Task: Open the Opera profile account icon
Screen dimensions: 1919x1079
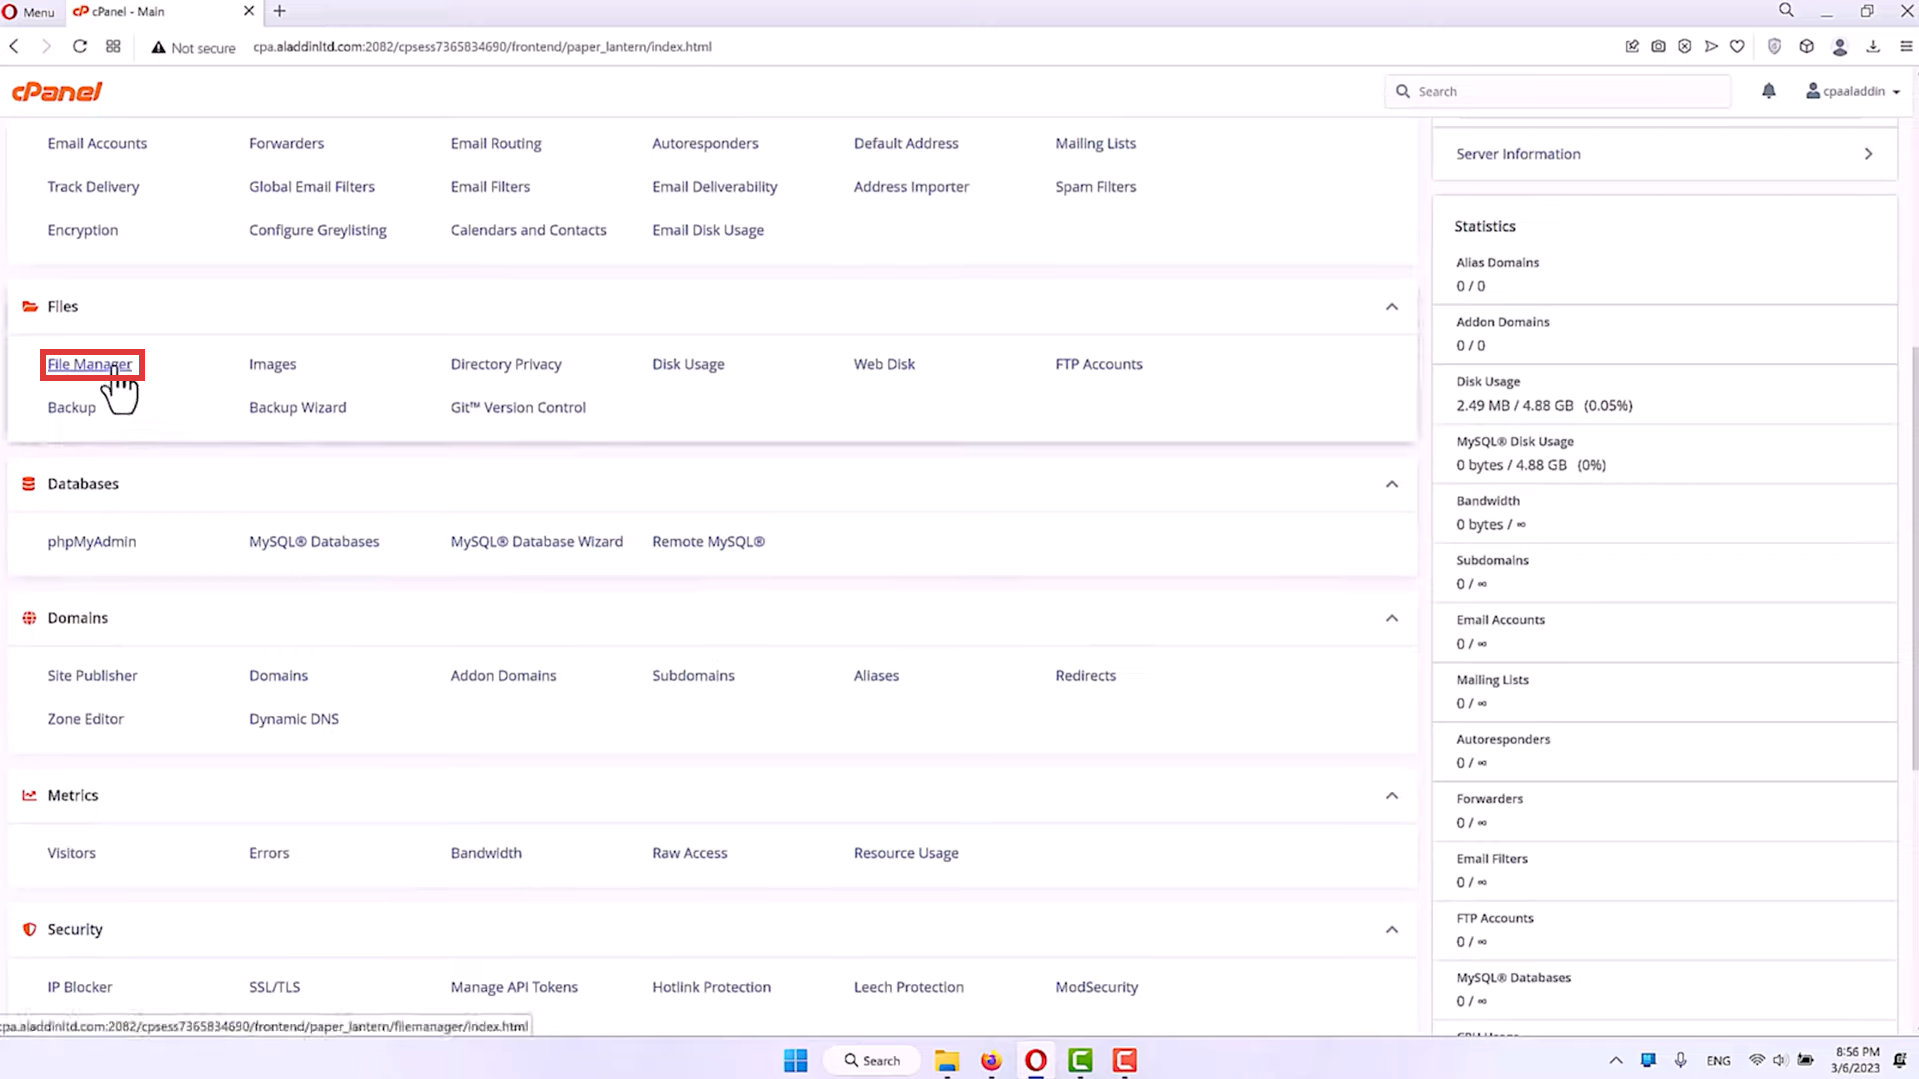Action: pos(1839,47)
